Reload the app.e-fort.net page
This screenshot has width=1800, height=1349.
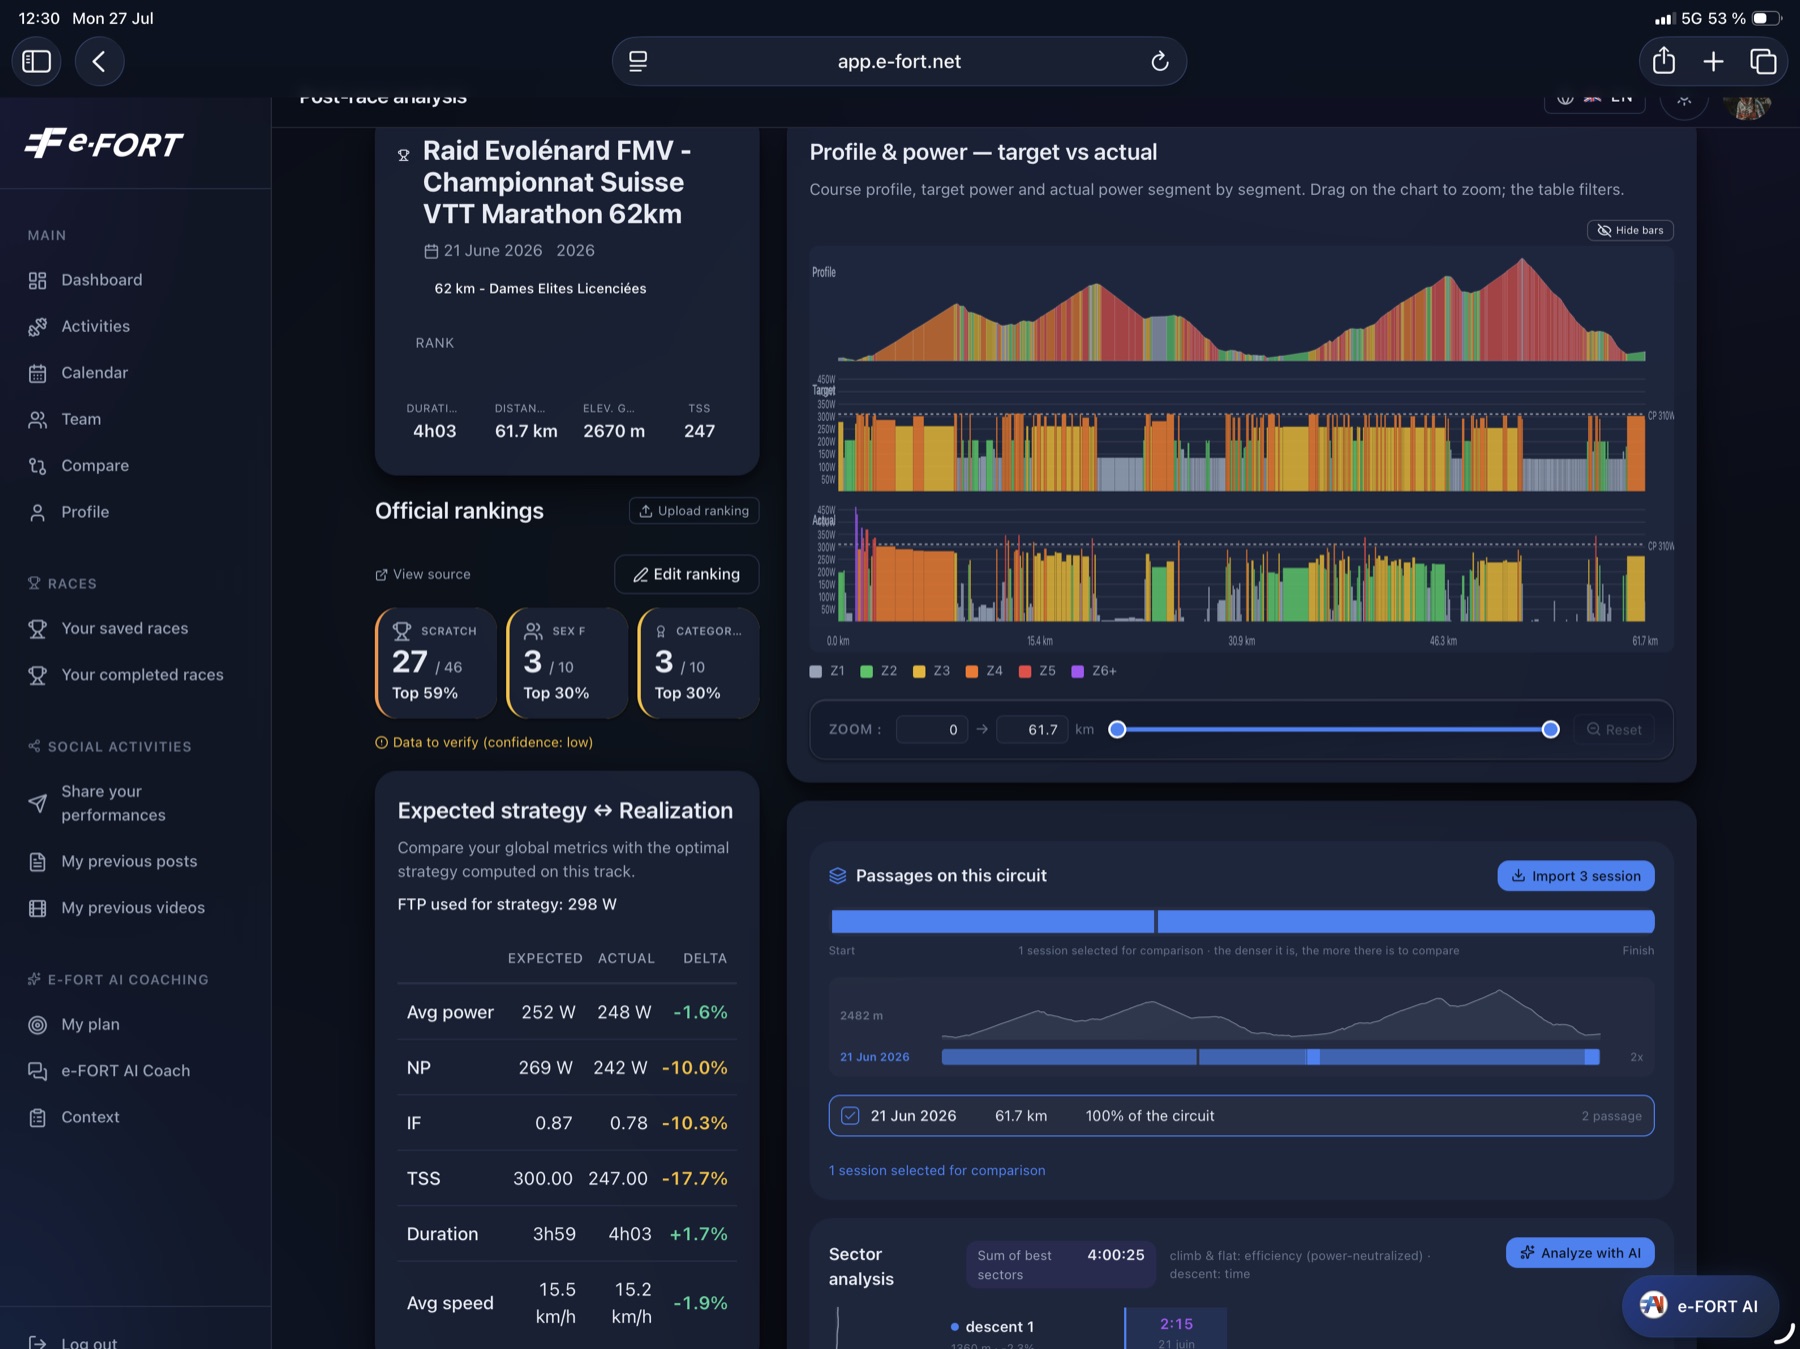(1159, 61)
